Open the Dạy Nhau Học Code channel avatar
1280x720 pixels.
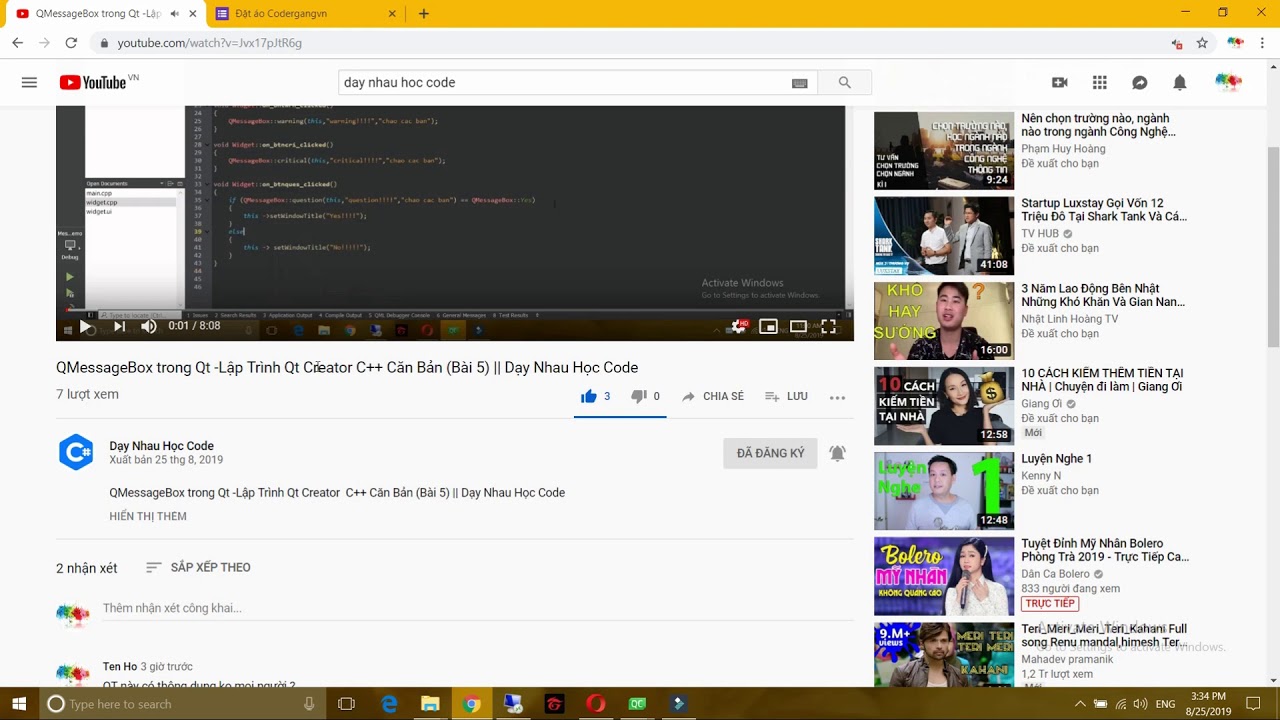click(x=76, y=453)
